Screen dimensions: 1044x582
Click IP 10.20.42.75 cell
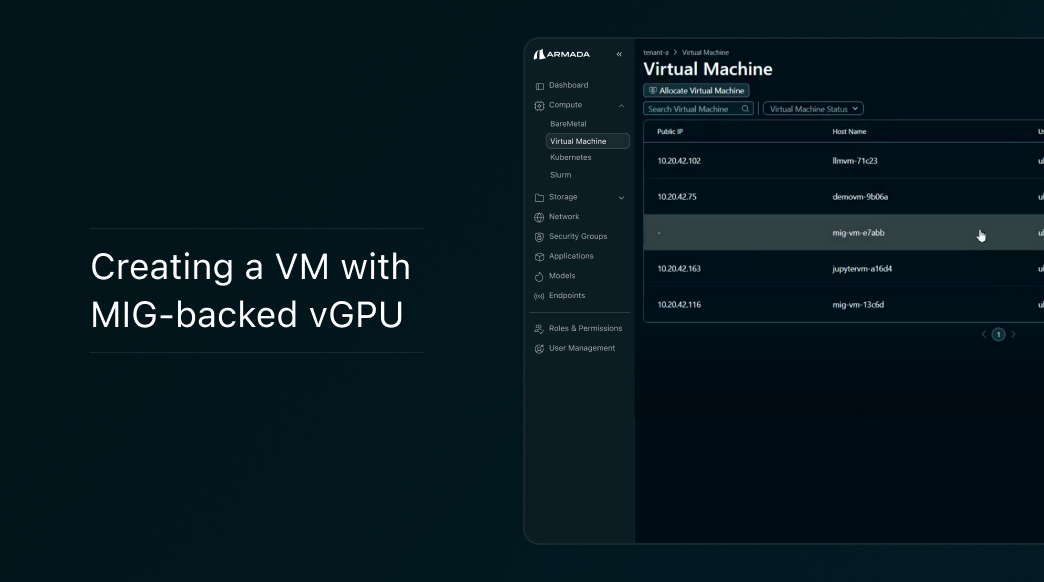(676, 197)
